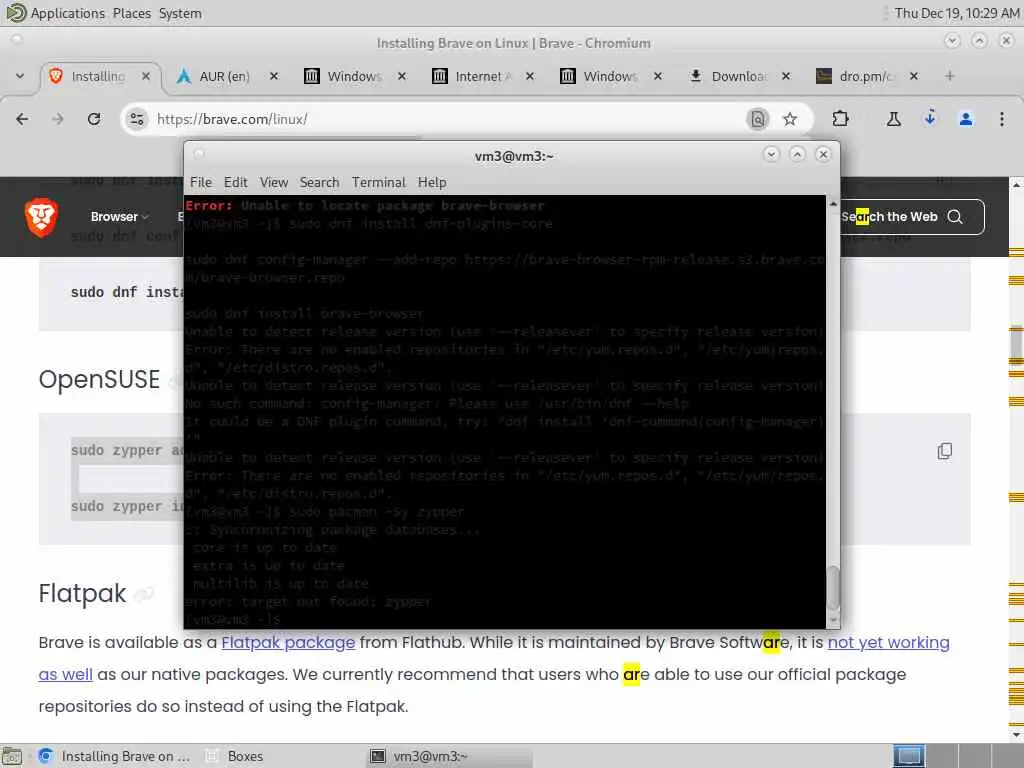Go forward in Chromium
The height and width of the screenshot is (768, 1024).
coord(57,119)
